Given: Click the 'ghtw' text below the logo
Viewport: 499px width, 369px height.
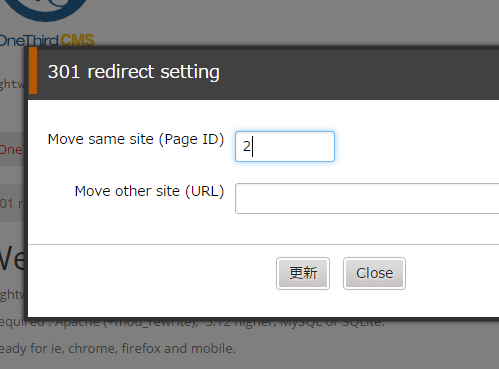Looking at the screenshot, I should 12,85.
